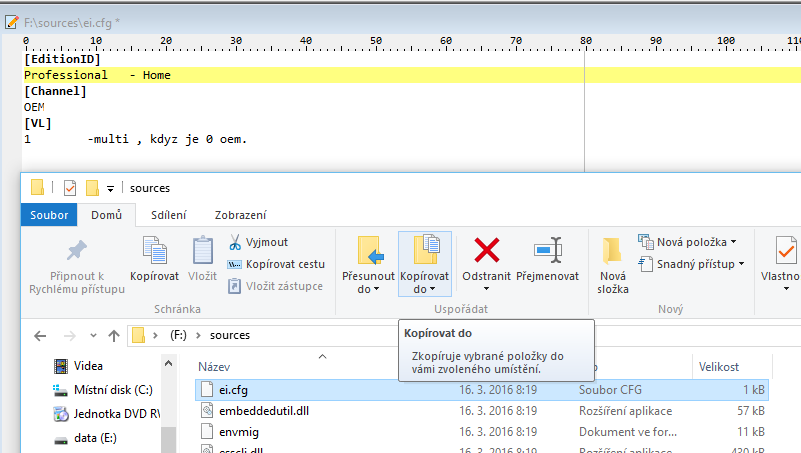Screen dimensions: 801x453
Task: Click the [EditionID] line in the editor
Action: point(62,59)
